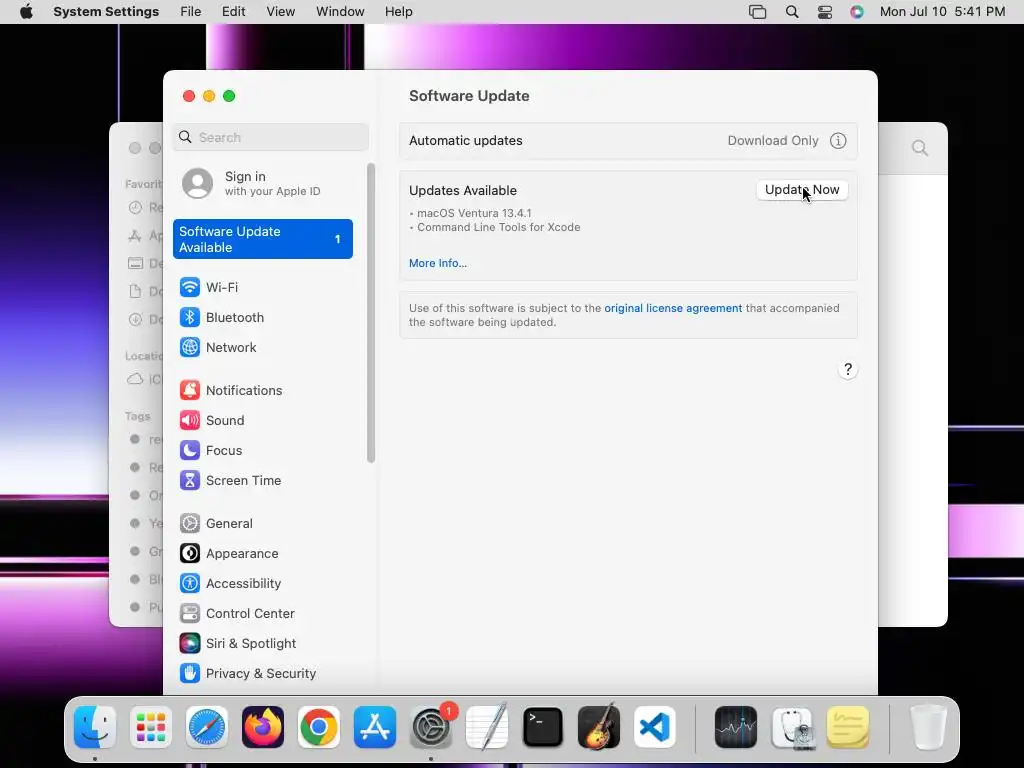Open Disk Utility from the Dock
1024x768 pixels.
792,727
